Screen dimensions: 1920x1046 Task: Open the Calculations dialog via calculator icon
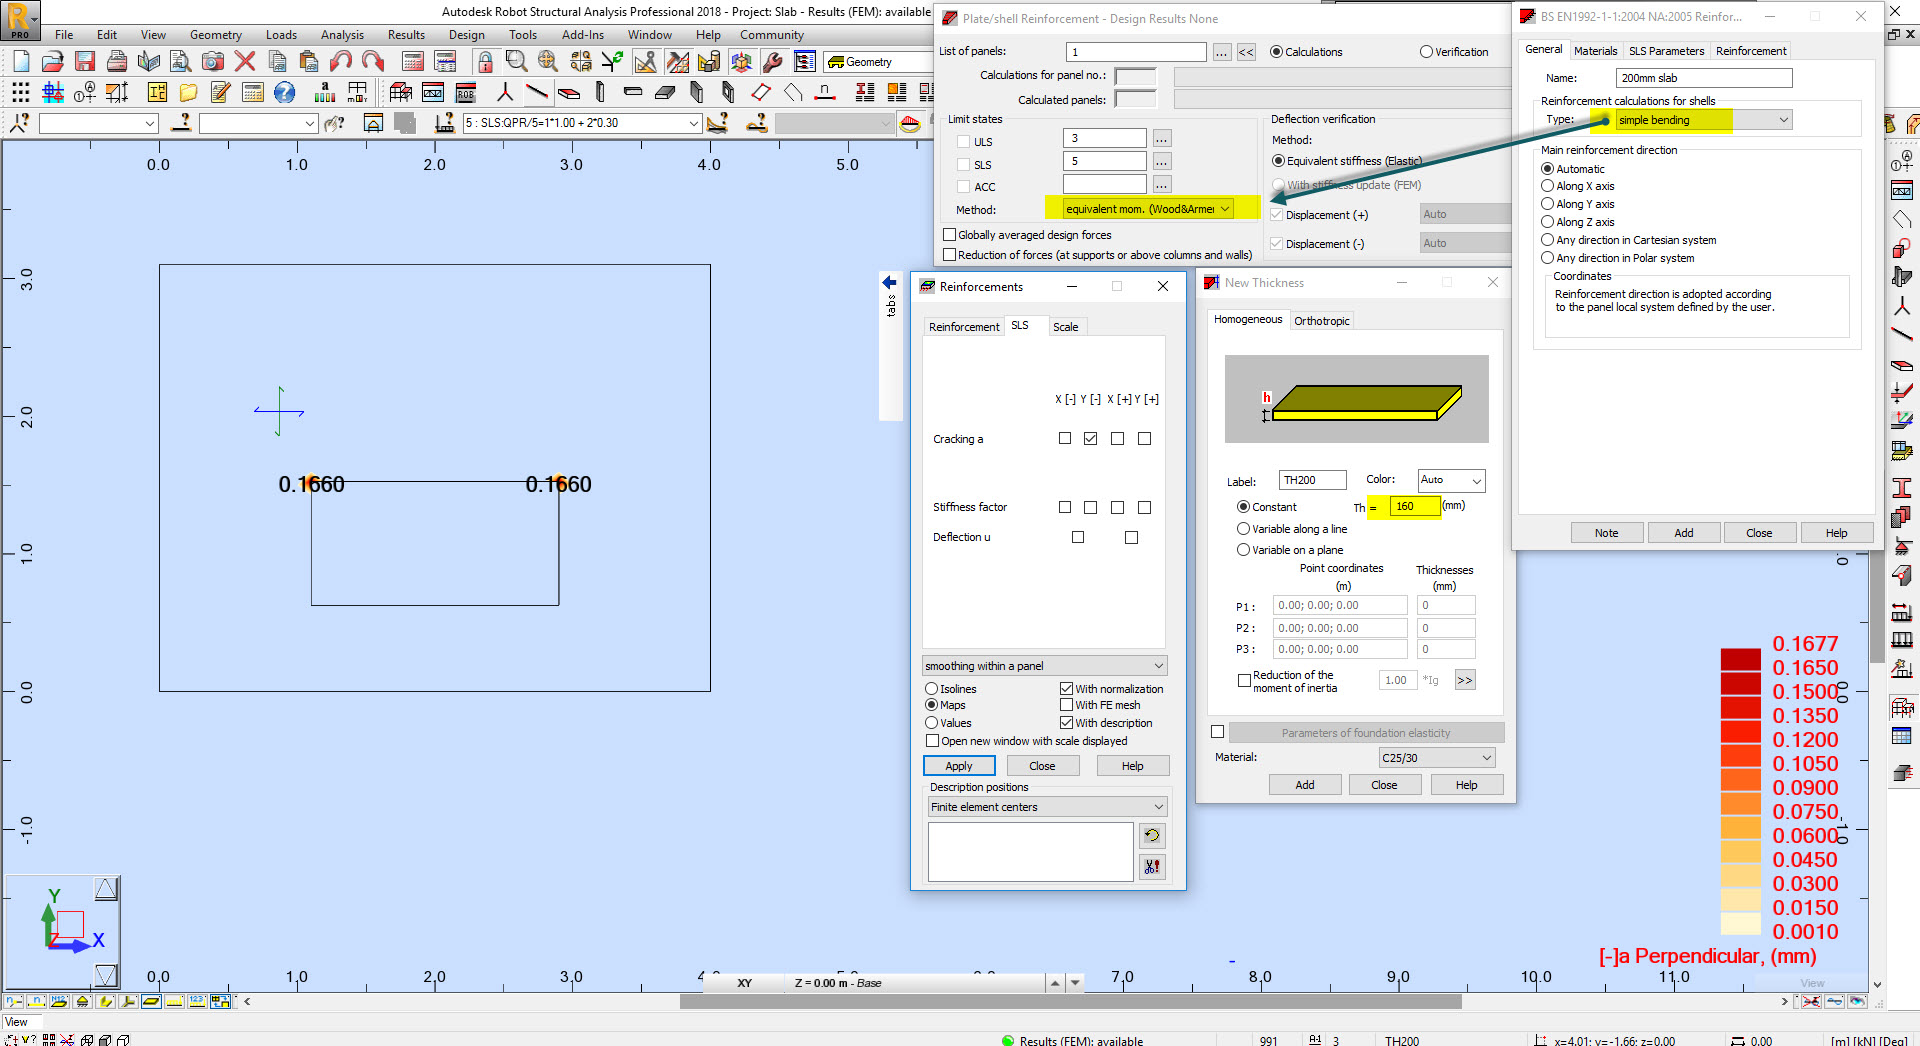413,62
